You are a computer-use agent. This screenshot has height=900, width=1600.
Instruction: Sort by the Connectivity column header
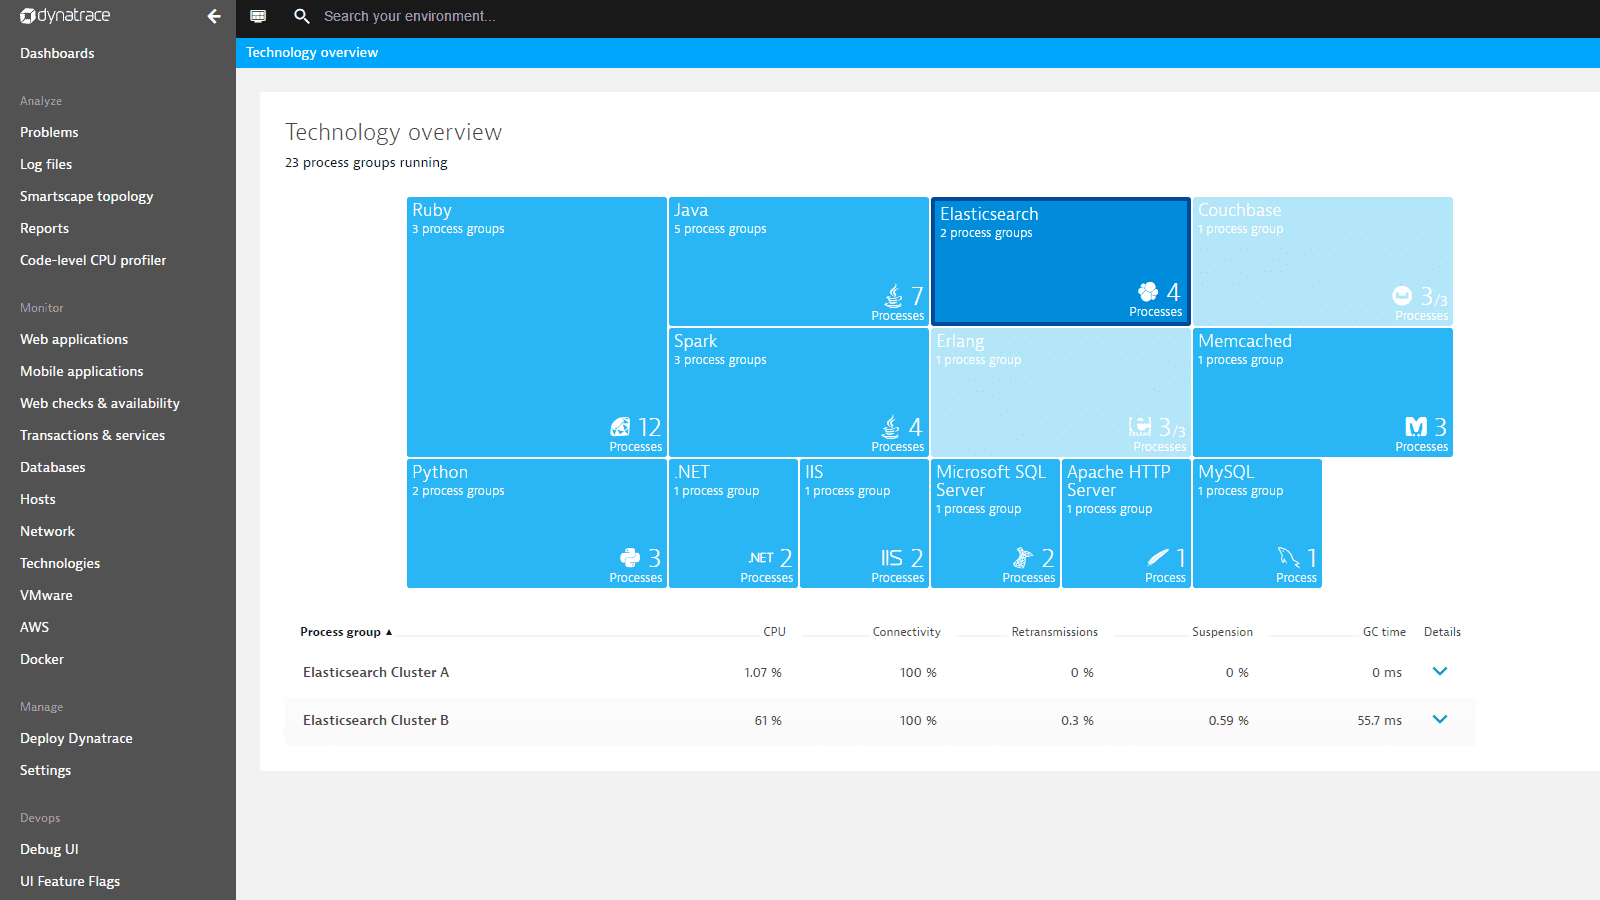click(906, 632)
